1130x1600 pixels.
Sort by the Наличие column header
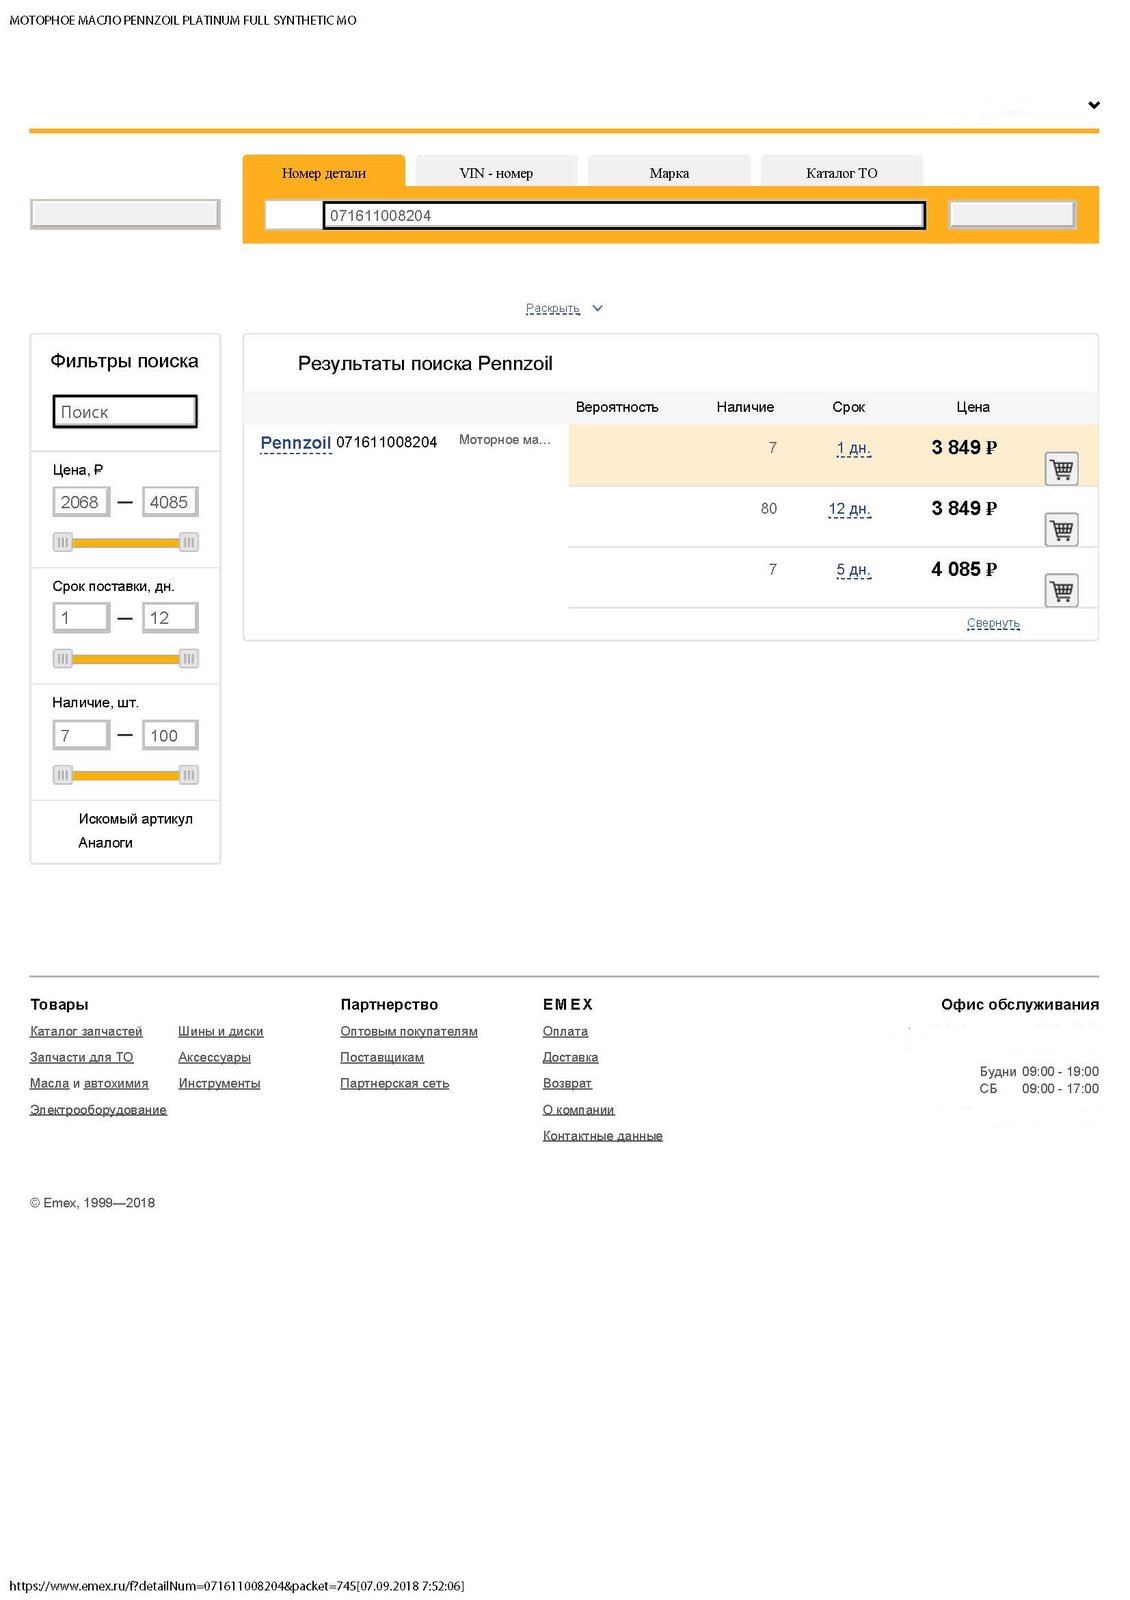(745, 407)
